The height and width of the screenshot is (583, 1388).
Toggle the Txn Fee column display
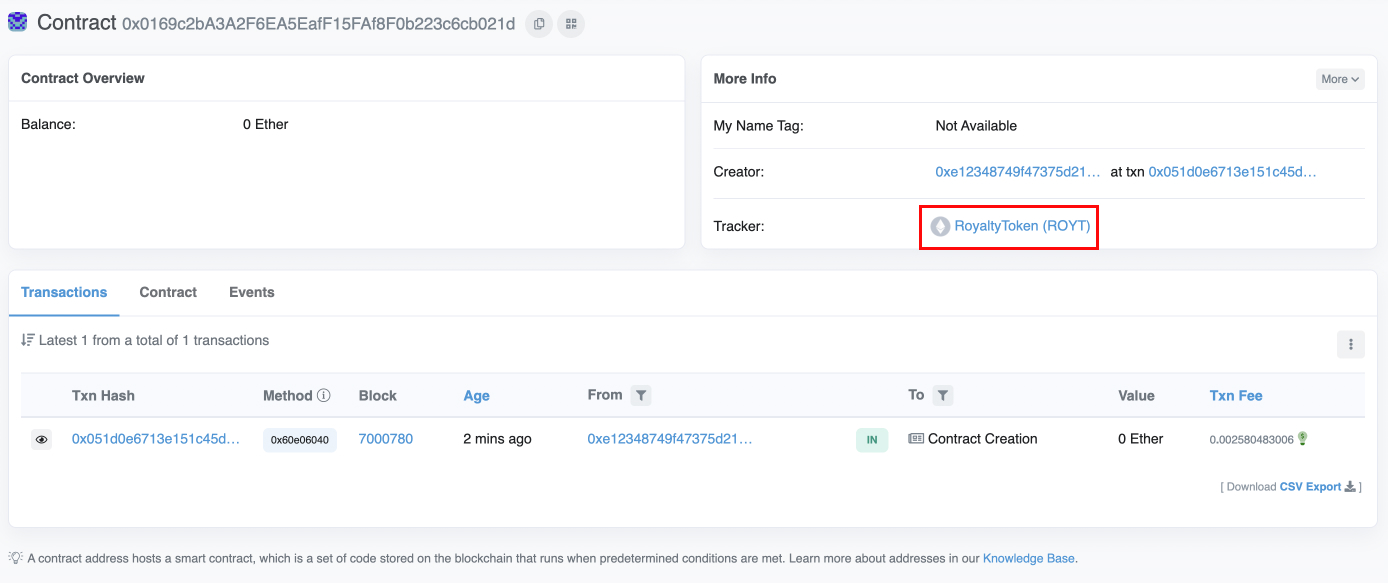pyautogui.click(x=1236, y=396)
